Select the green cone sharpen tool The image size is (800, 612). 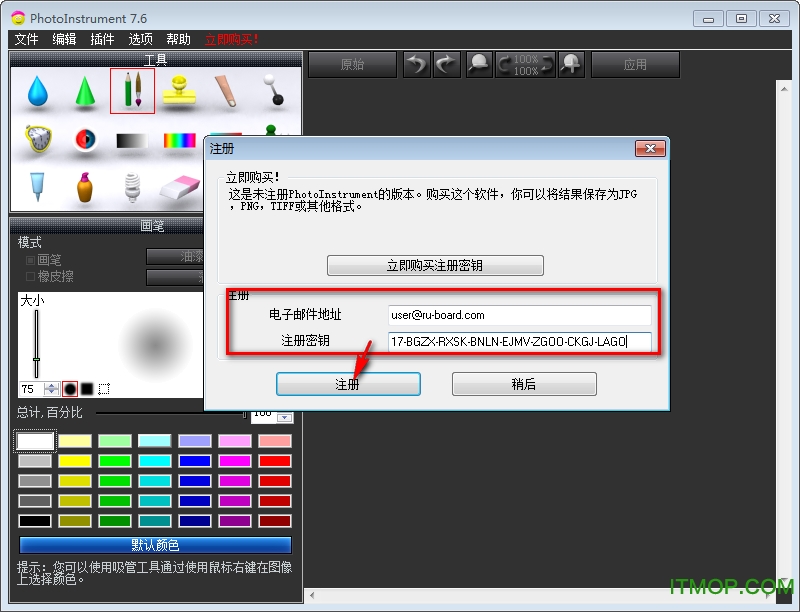tap(85, 91)
